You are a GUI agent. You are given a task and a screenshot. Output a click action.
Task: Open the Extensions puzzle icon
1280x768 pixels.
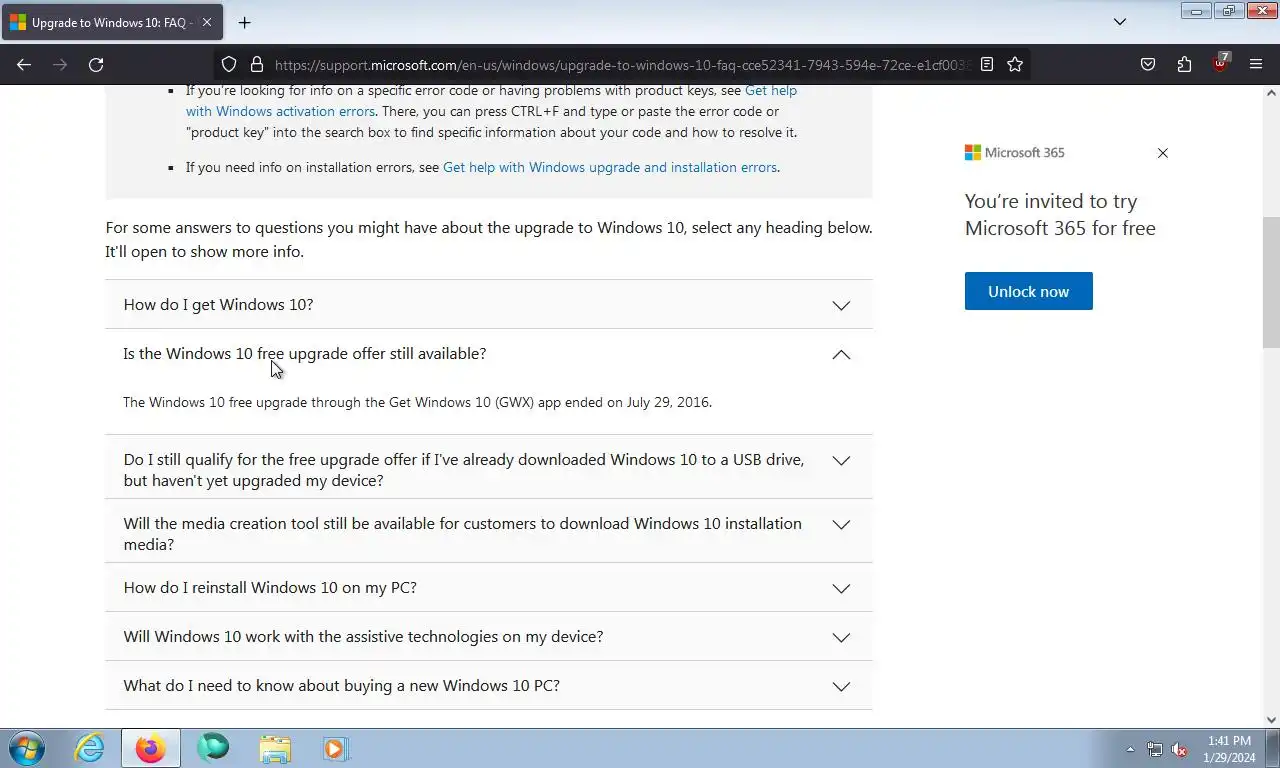pos(1184,64)
